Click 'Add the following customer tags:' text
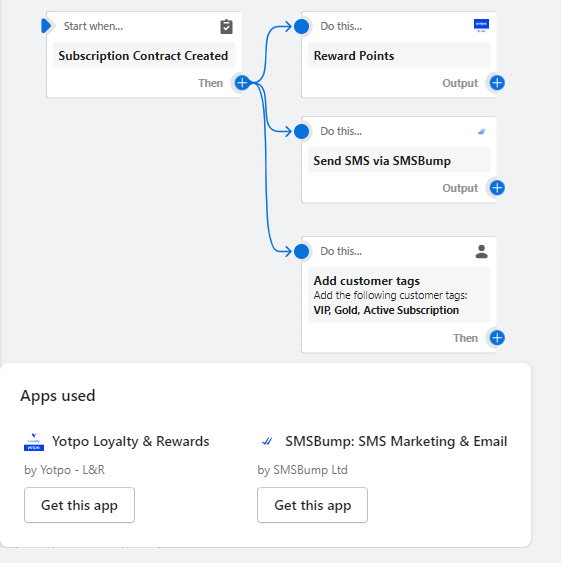The image size is (561, 563). 390,296
